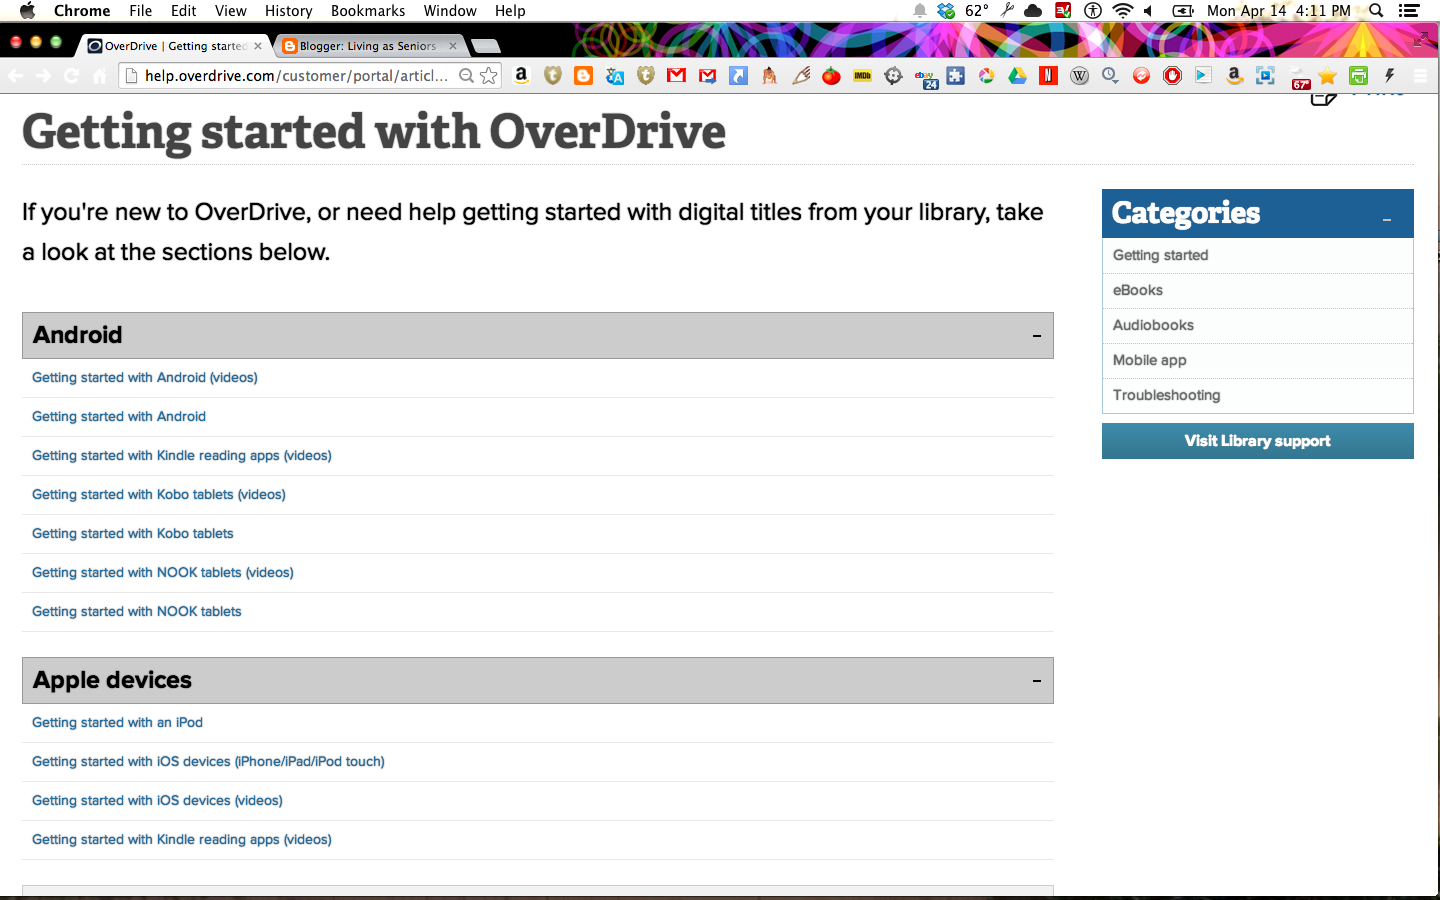
Task: Click the weather 67 degree extension icon
Action: [x=1300, y=79]
